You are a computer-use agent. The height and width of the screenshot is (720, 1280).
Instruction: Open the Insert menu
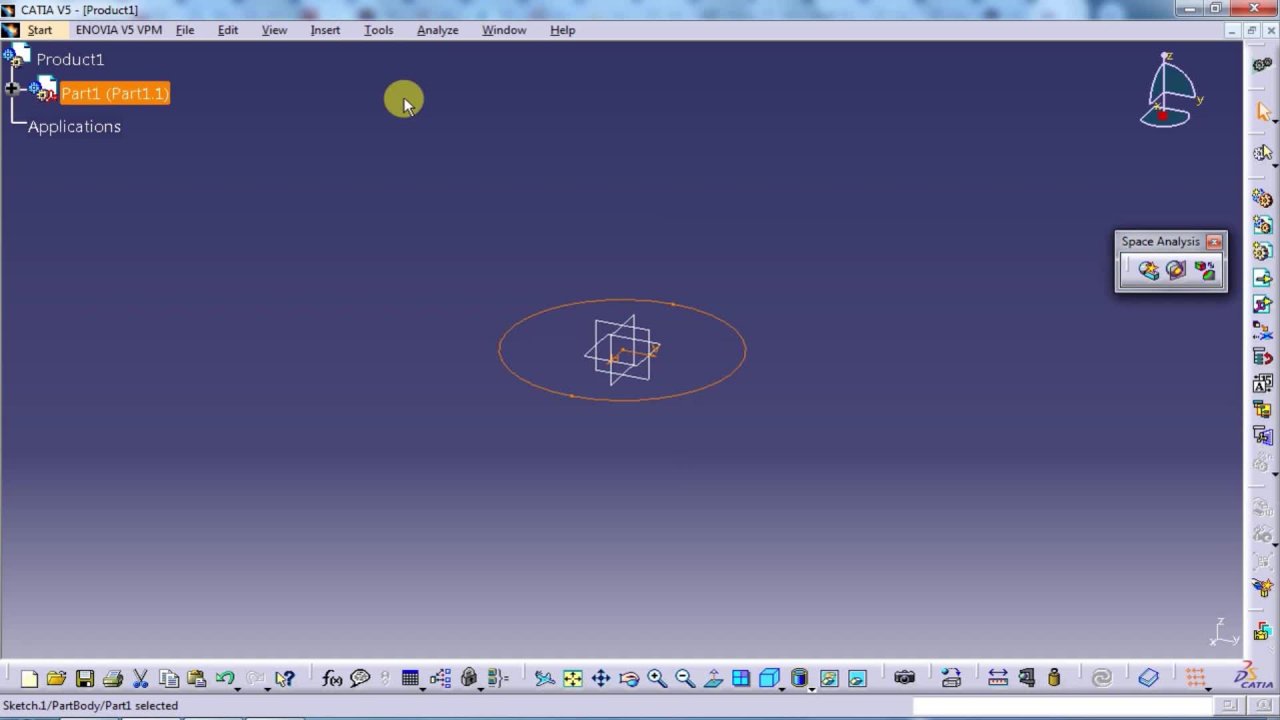(325, 30)
